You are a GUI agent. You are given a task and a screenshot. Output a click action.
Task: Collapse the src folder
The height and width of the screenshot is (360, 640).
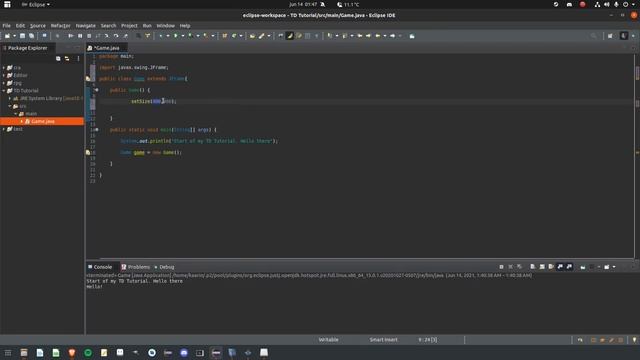(10, 106)
